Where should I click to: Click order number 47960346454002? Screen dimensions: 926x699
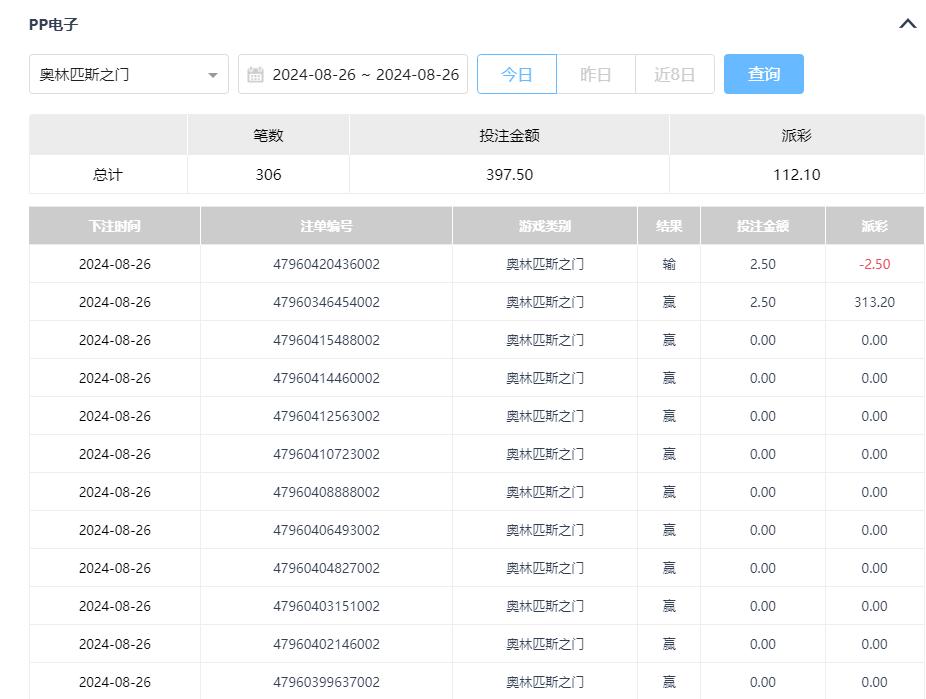tap(326, 303)
